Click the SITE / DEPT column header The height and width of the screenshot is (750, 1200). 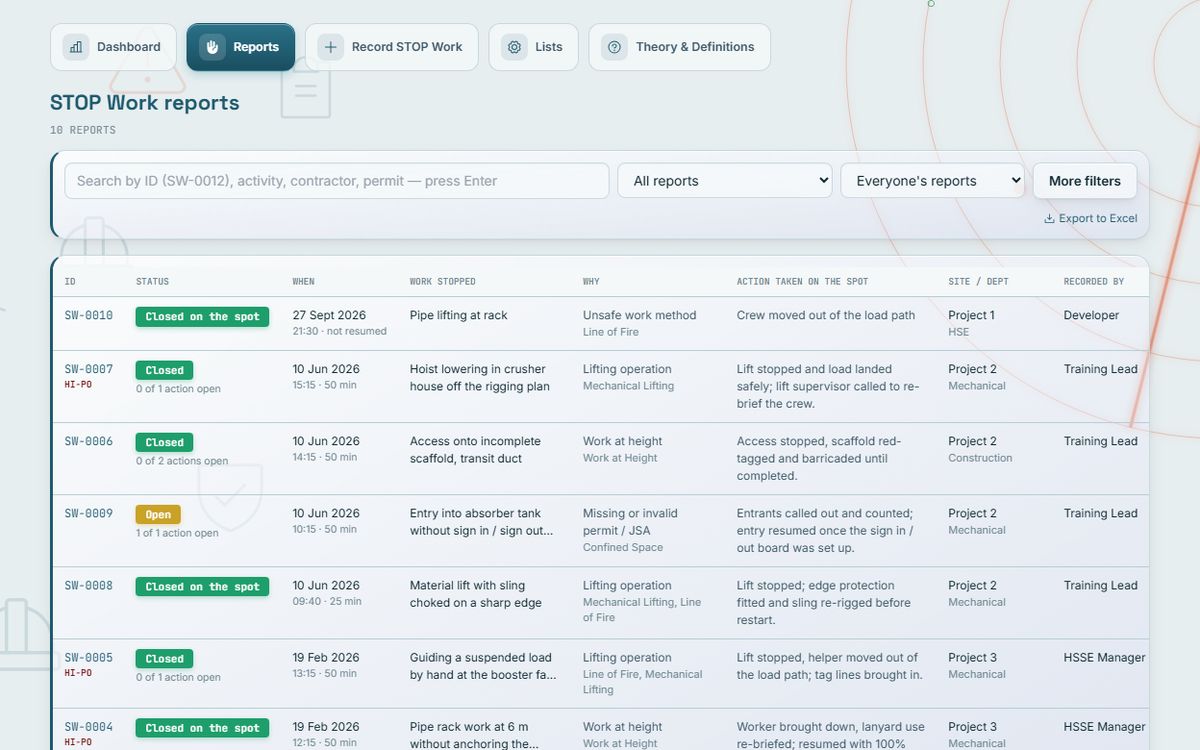tap(978, 282)
